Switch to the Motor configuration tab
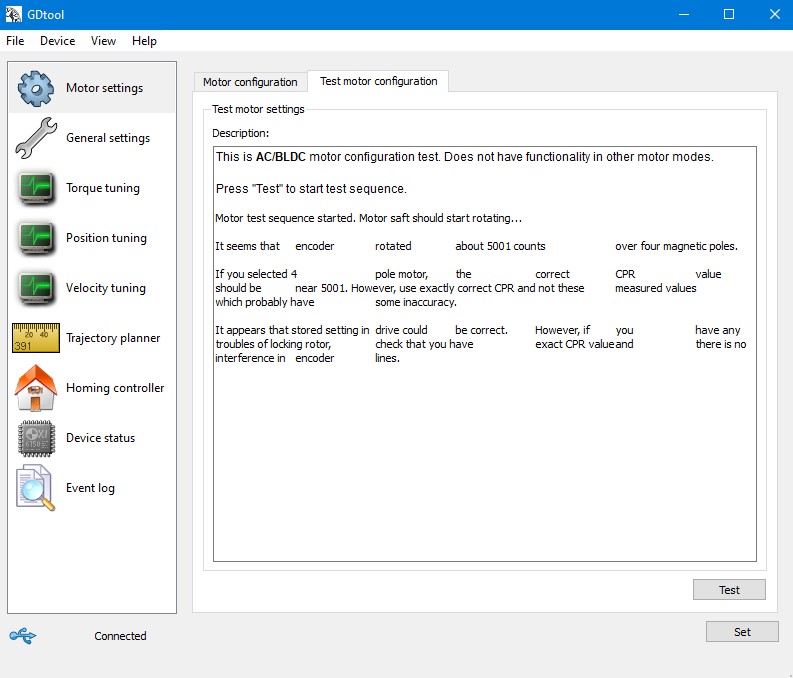This screenshot has height=678, width=793. point(250,82)
